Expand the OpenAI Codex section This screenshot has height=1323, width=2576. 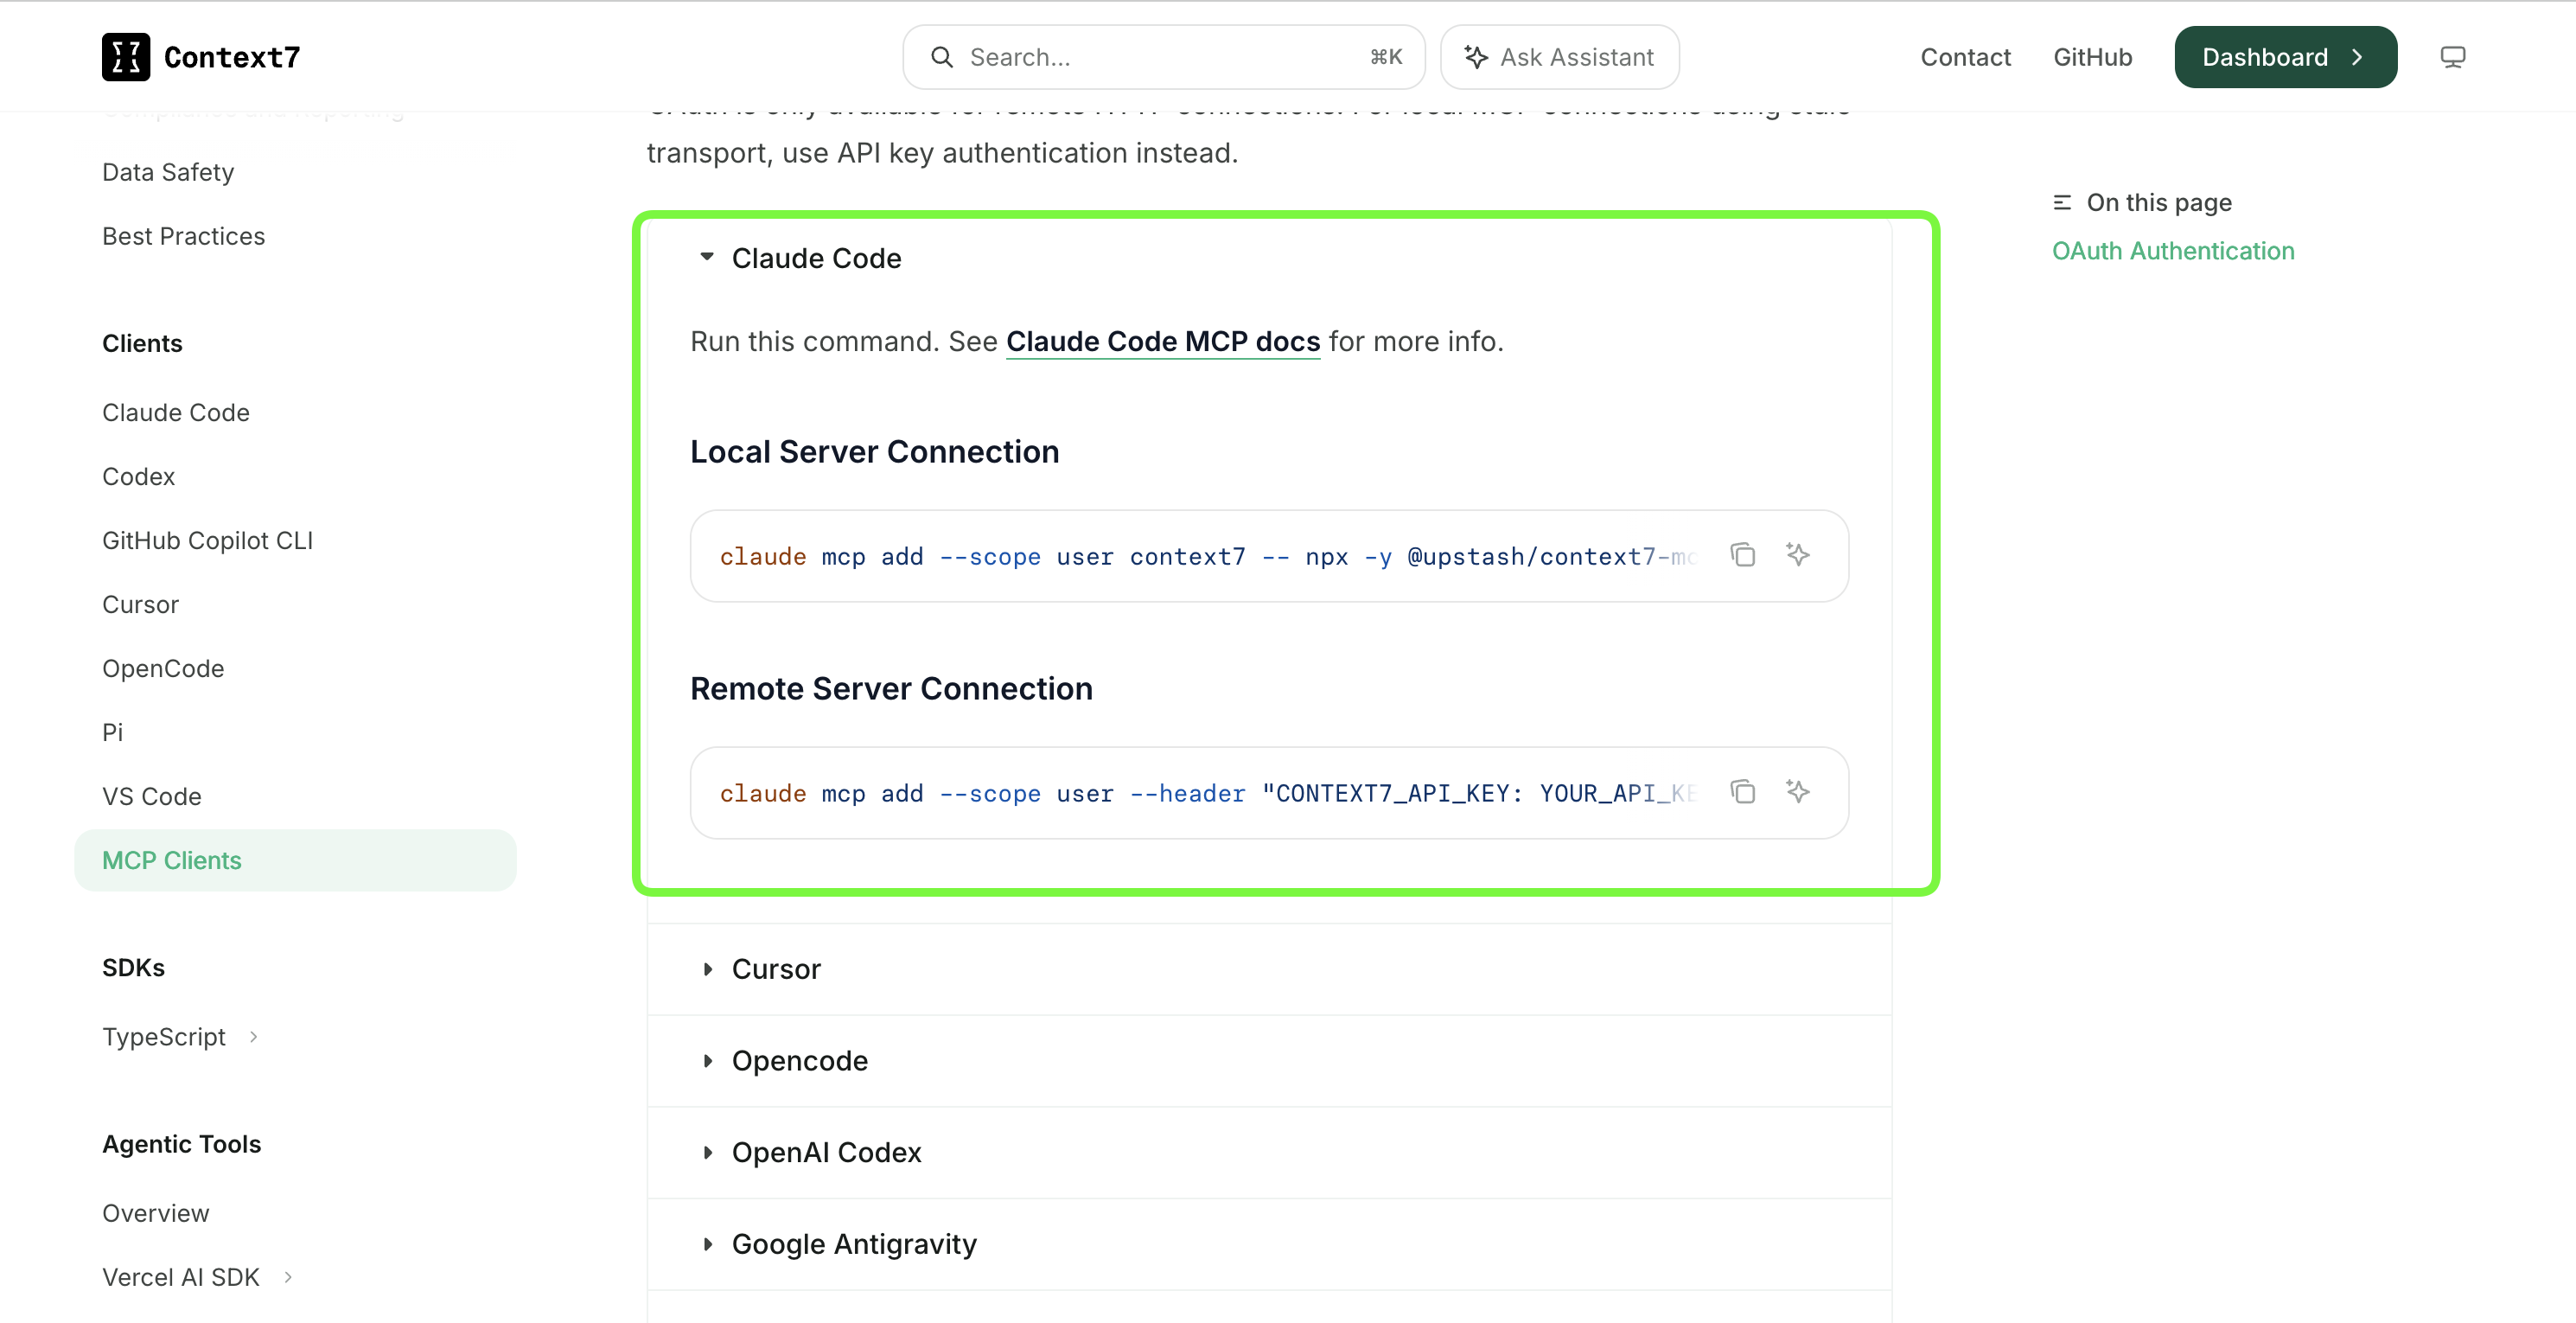[x=707, y=1152]
